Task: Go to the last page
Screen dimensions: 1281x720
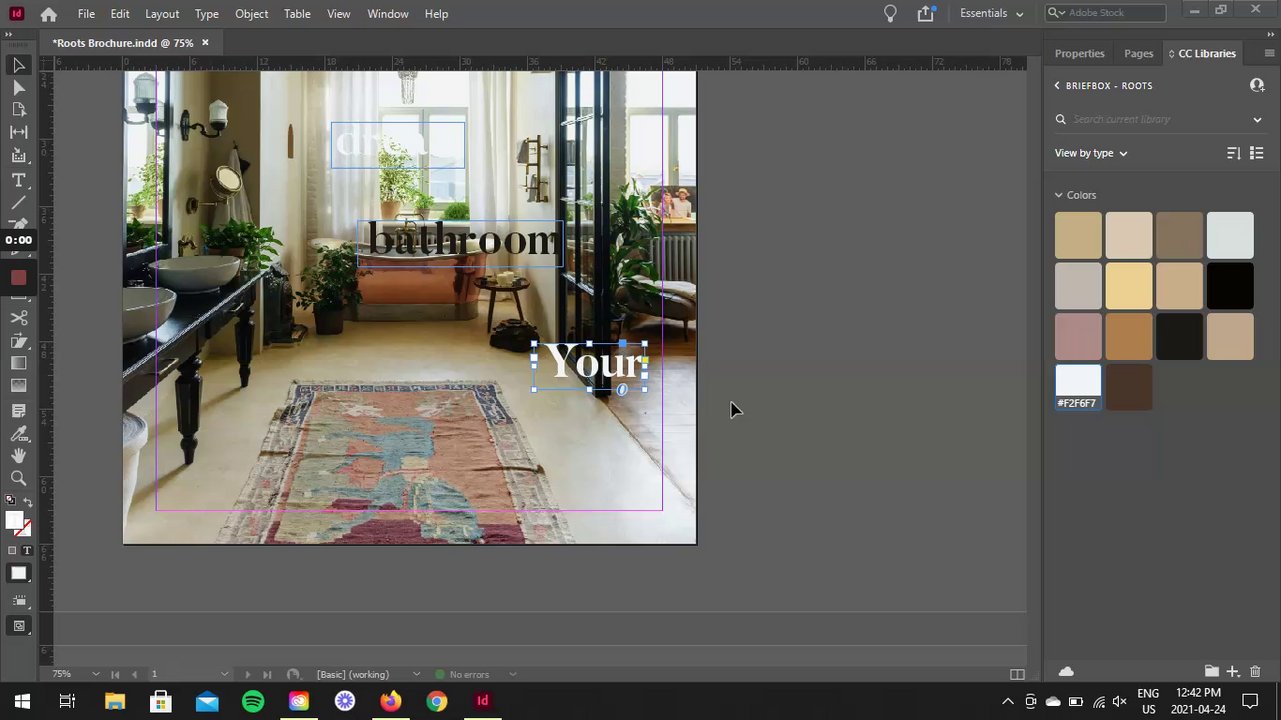Action: tap(266, 674)
